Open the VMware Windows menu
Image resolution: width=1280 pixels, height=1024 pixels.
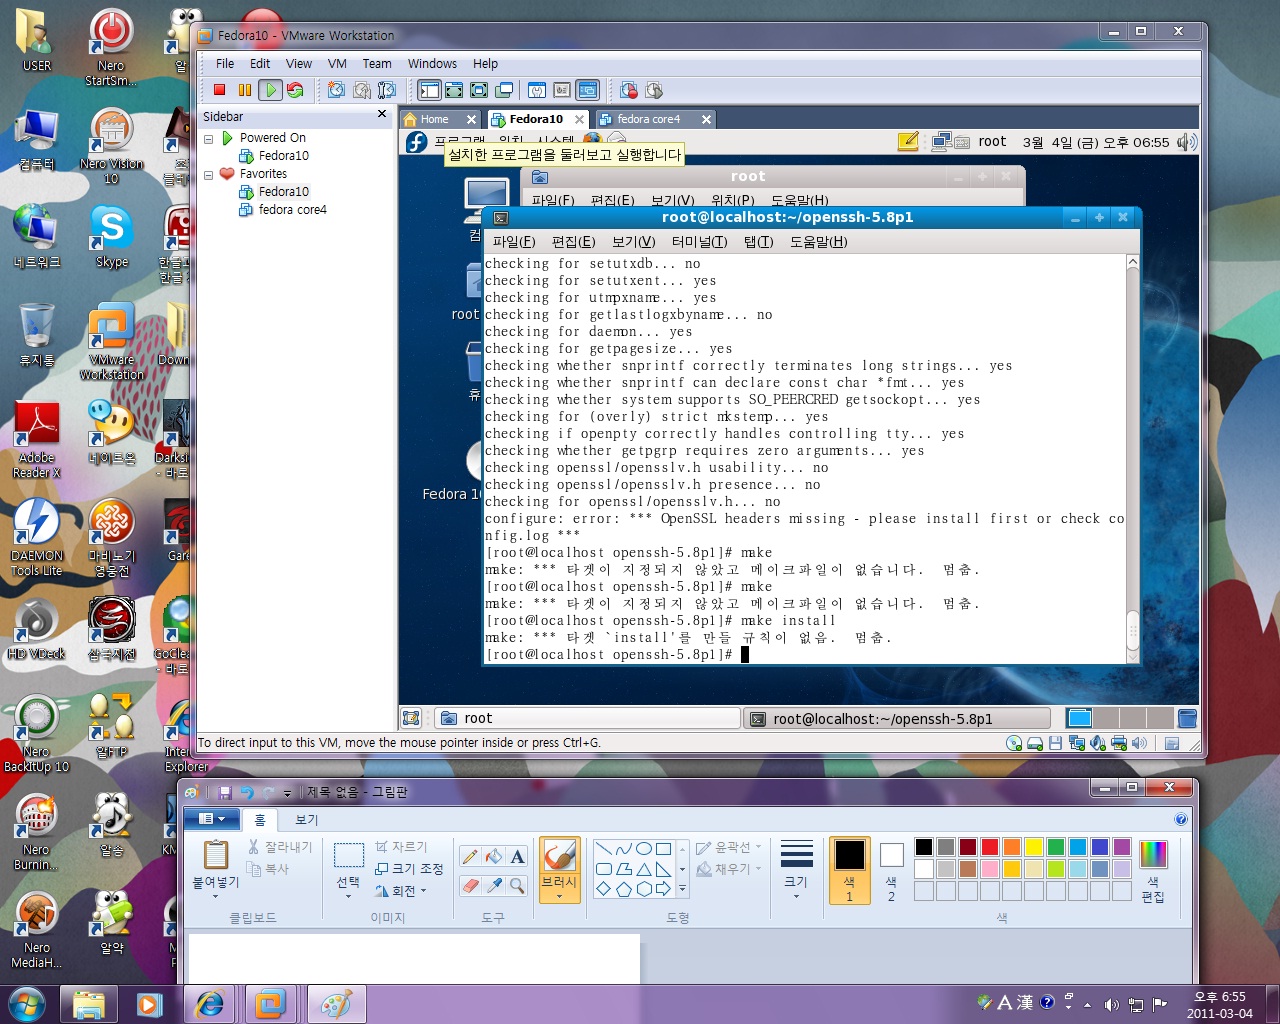pos(432,63)
